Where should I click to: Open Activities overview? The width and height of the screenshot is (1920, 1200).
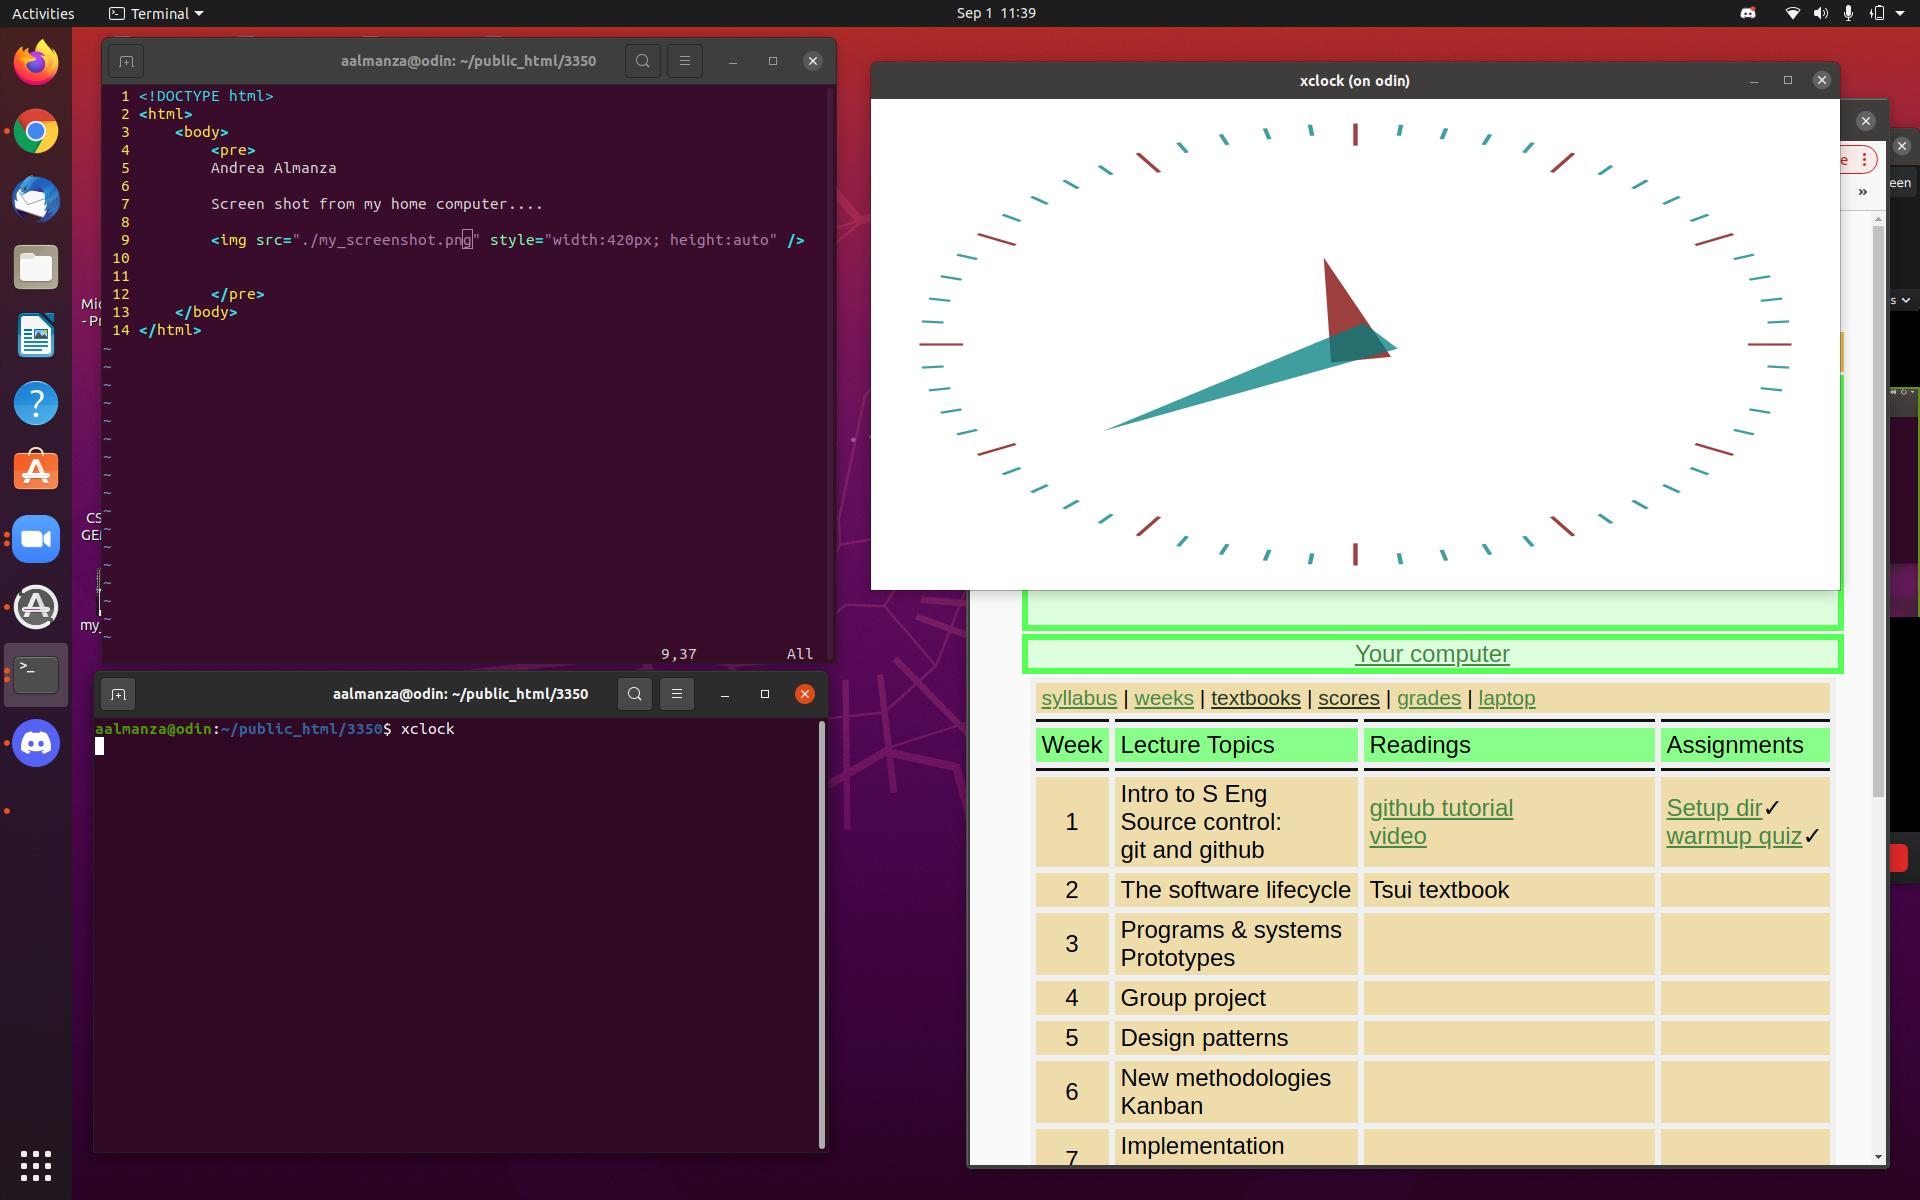43,13
